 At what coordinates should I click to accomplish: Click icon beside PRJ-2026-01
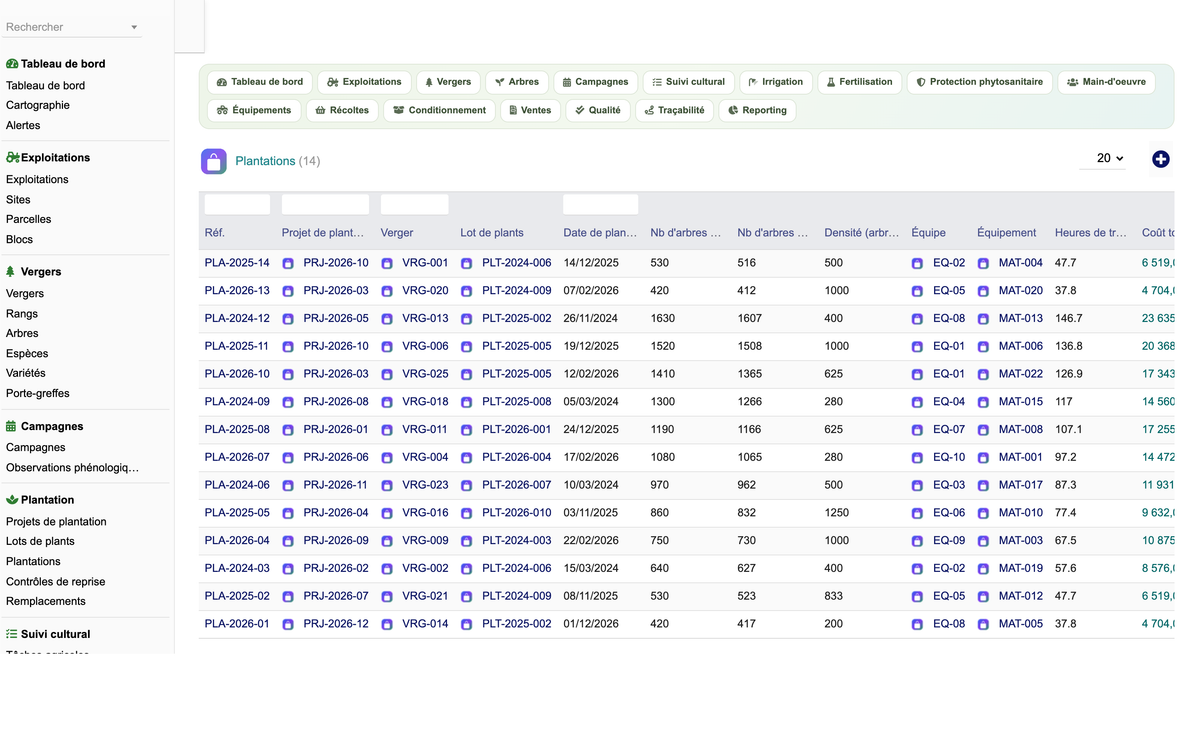coord(288,430)
